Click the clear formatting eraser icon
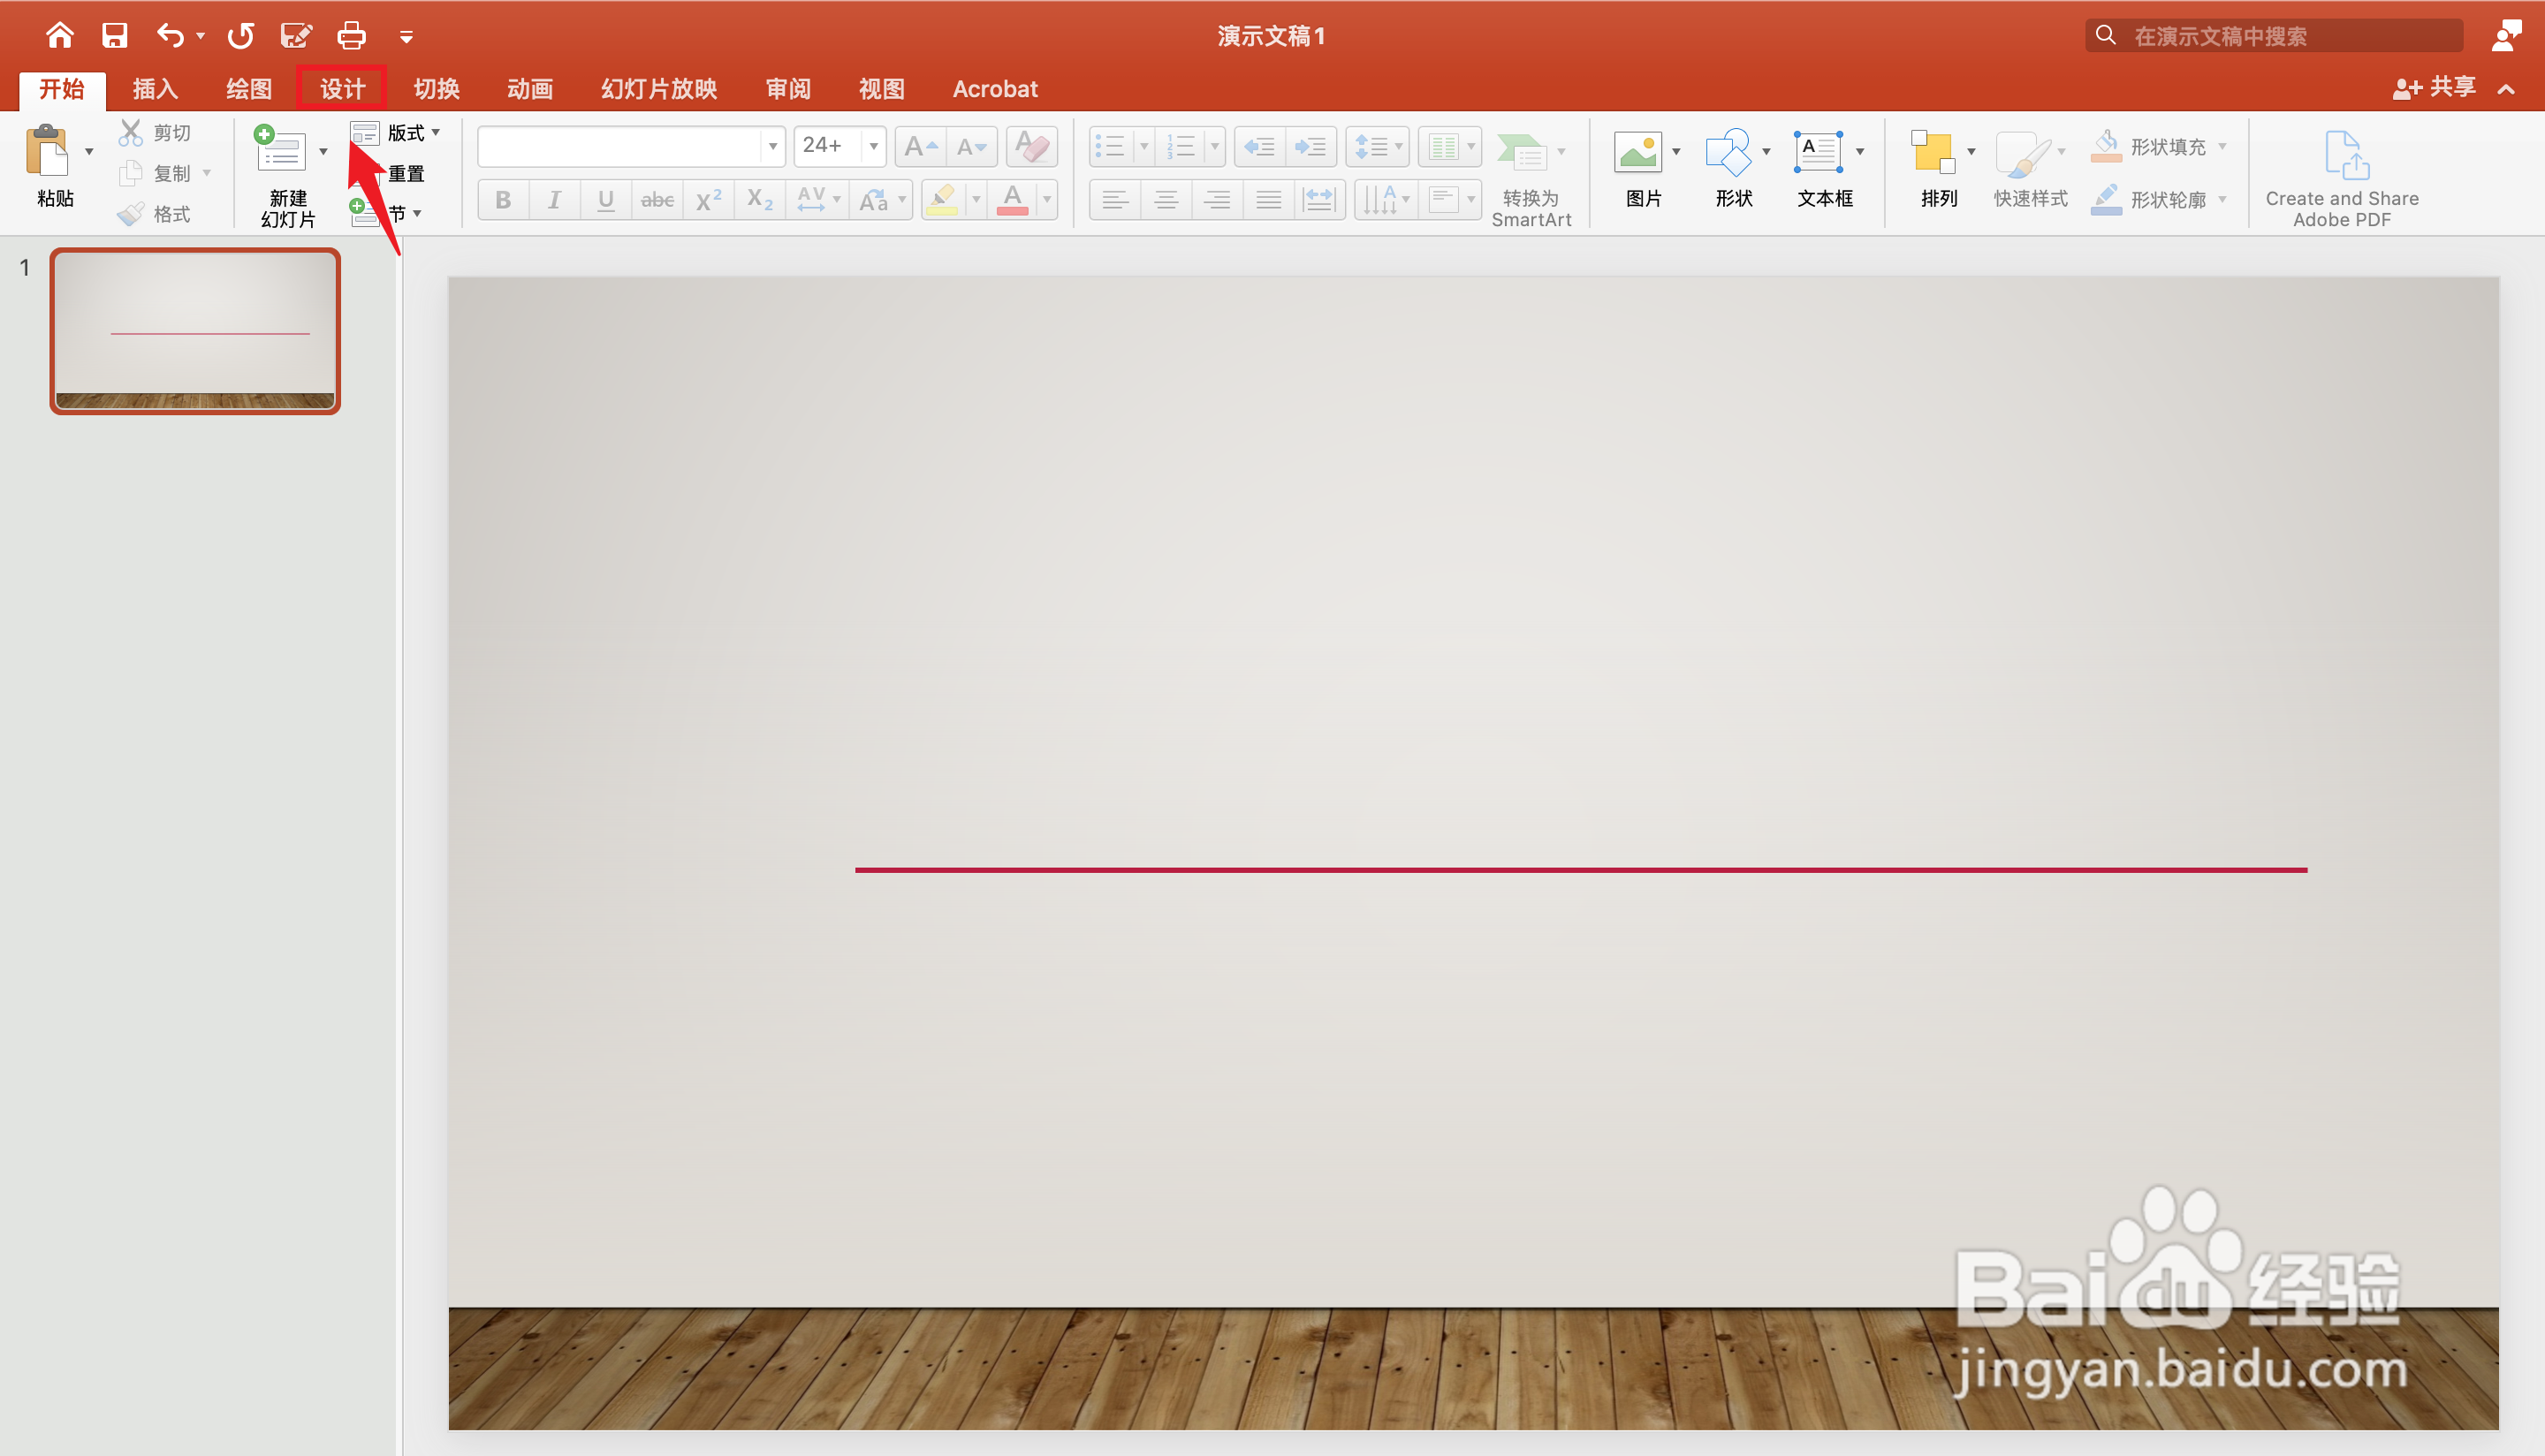The image size is (2545, 1456). [x=1031, y=147]
